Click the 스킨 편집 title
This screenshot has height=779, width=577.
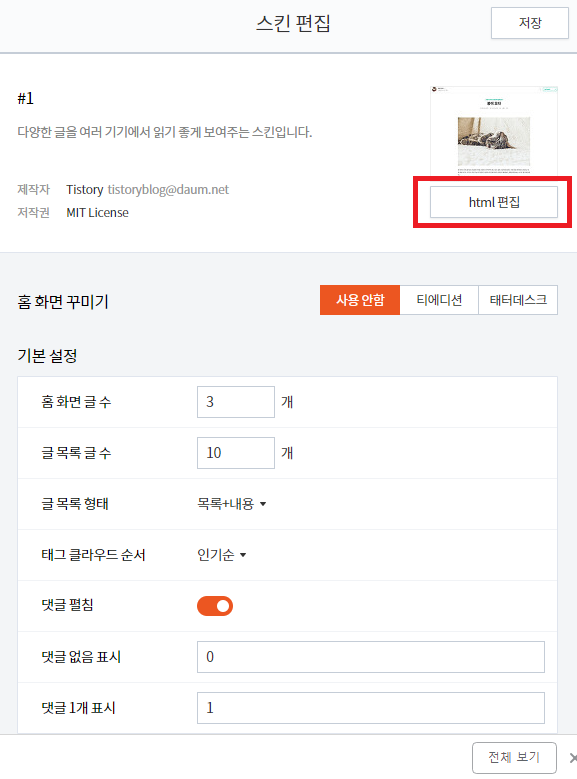point(293,23)
